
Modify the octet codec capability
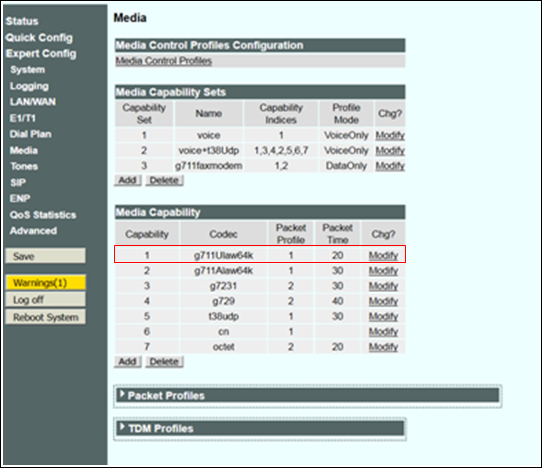(x=383, y=347)
